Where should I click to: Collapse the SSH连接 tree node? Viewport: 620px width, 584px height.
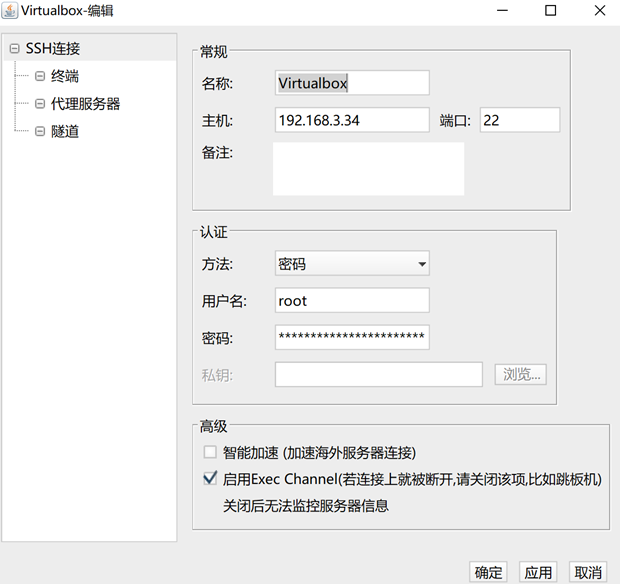tap(13, 48)
